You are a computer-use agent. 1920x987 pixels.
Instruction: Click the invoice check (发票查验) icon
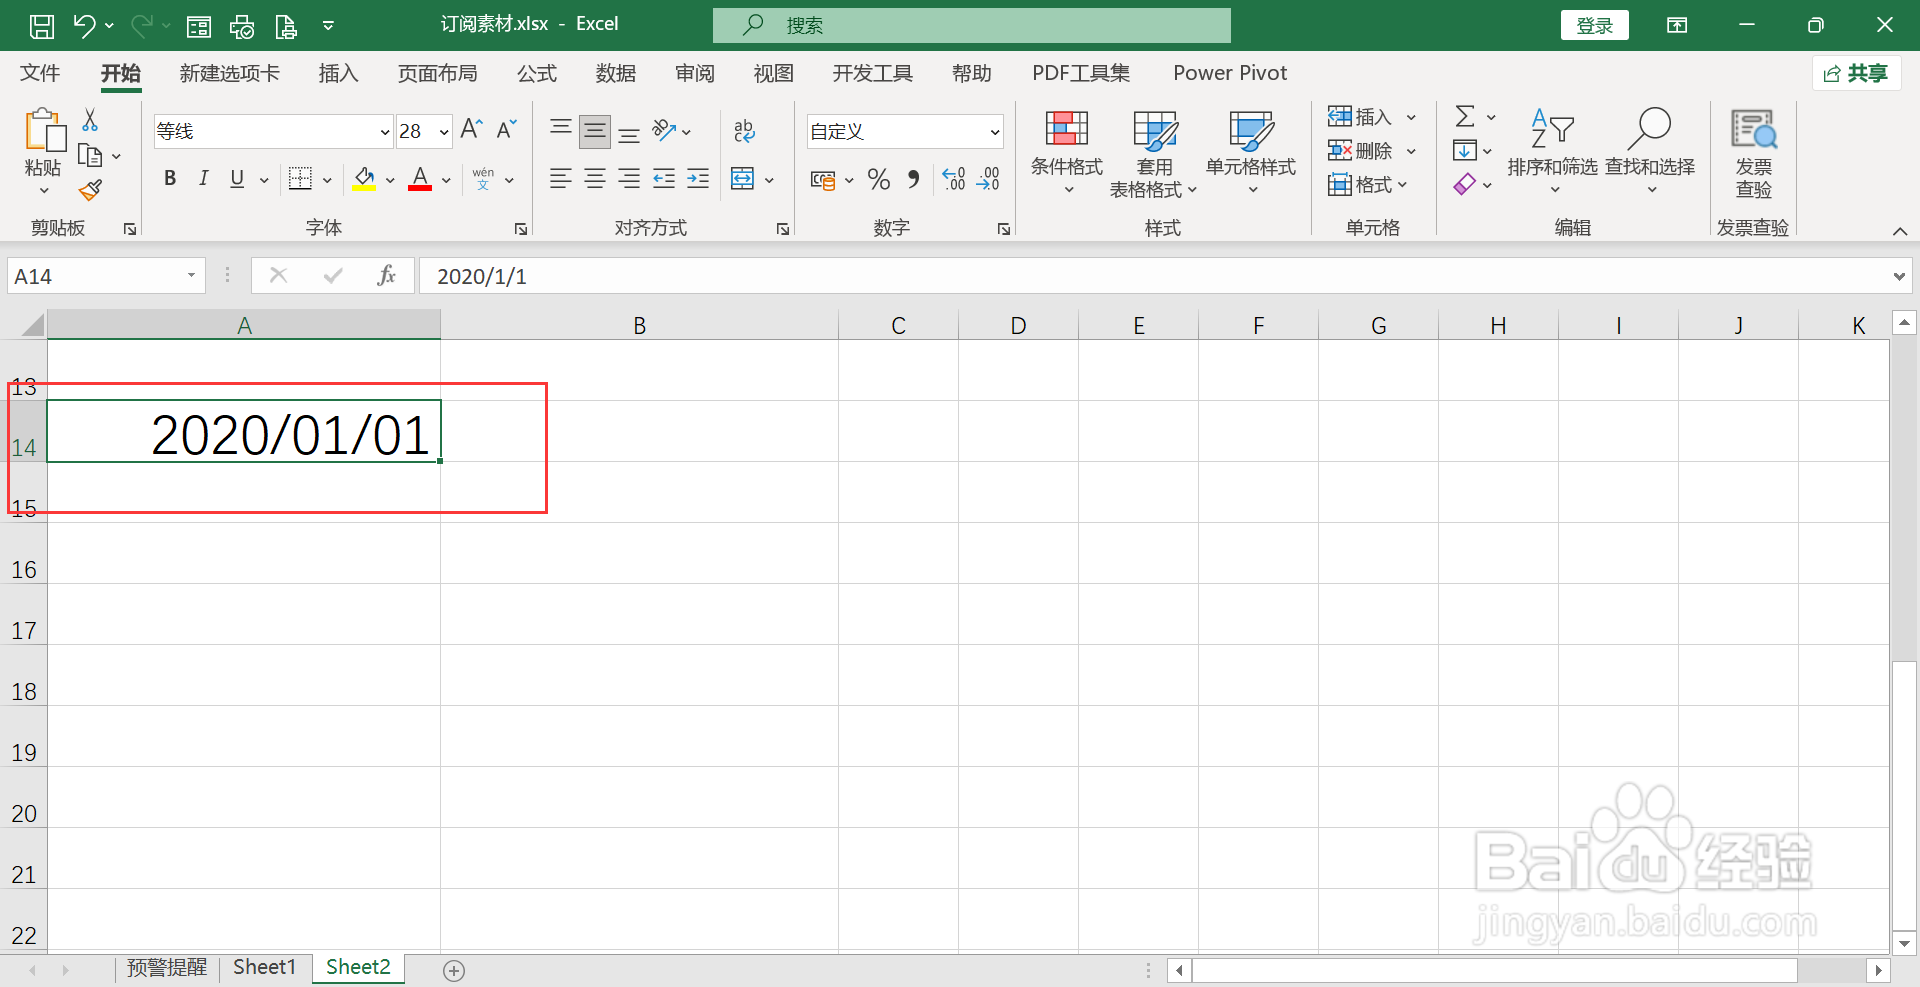[1754, 152]
